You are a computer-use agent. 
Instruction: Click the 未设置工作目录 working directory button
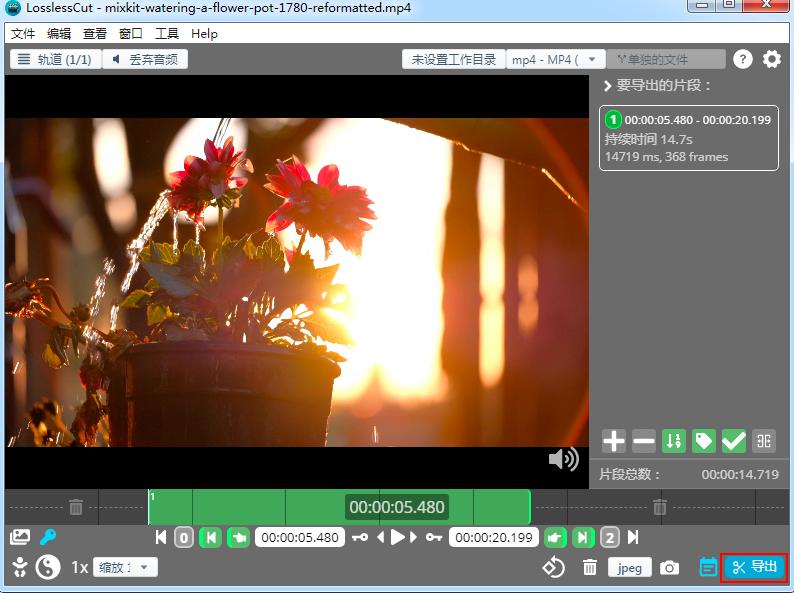(x=453, y=59)
